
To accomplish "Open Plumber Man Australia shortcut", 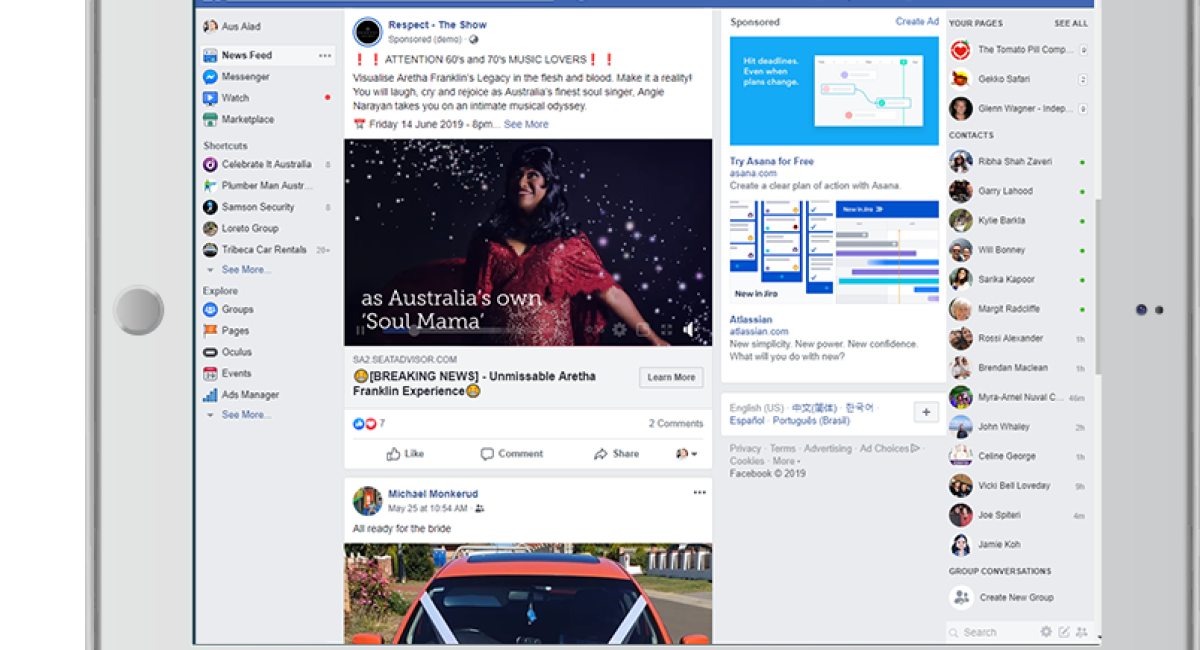I will (x=267, y=186).
